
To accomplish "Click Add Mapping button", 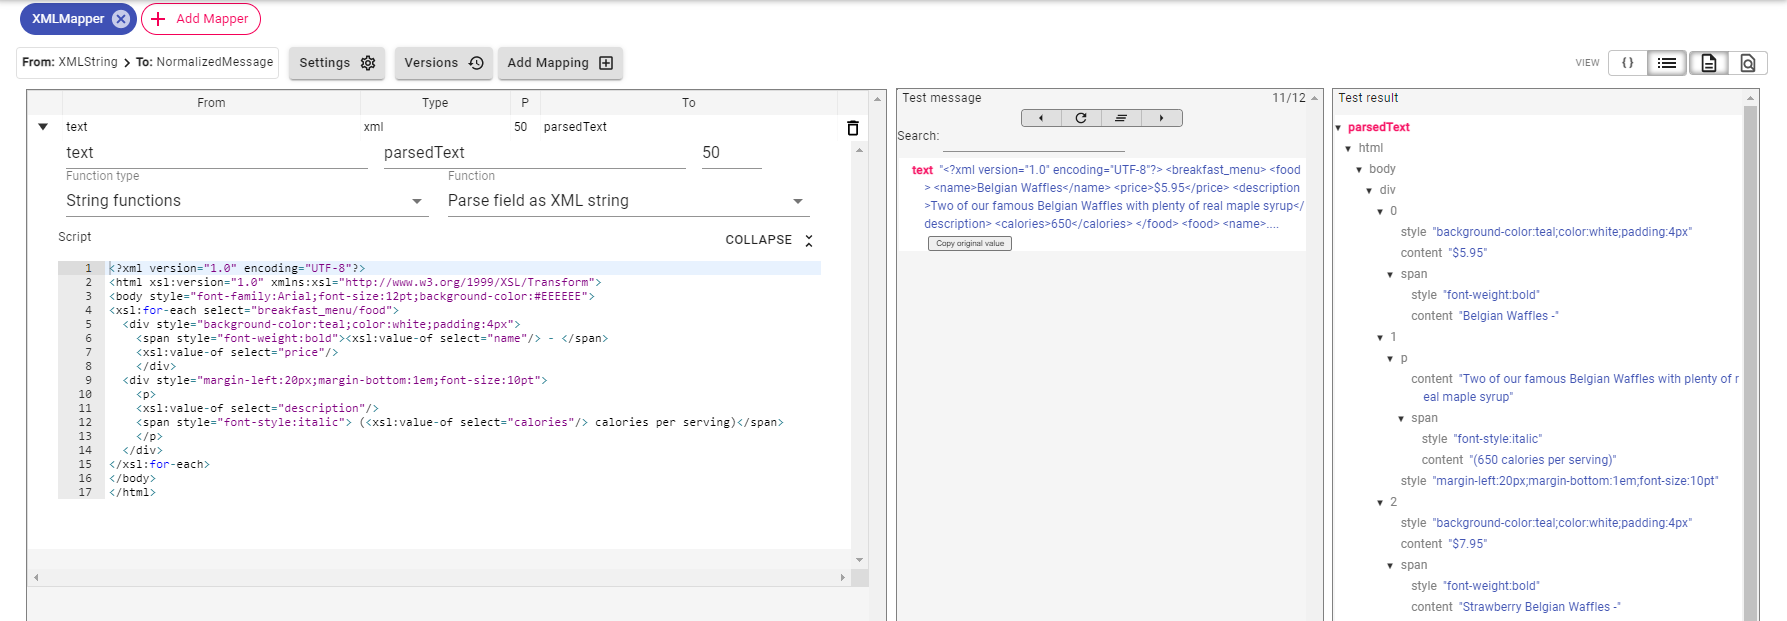I will tap(560, 63).
